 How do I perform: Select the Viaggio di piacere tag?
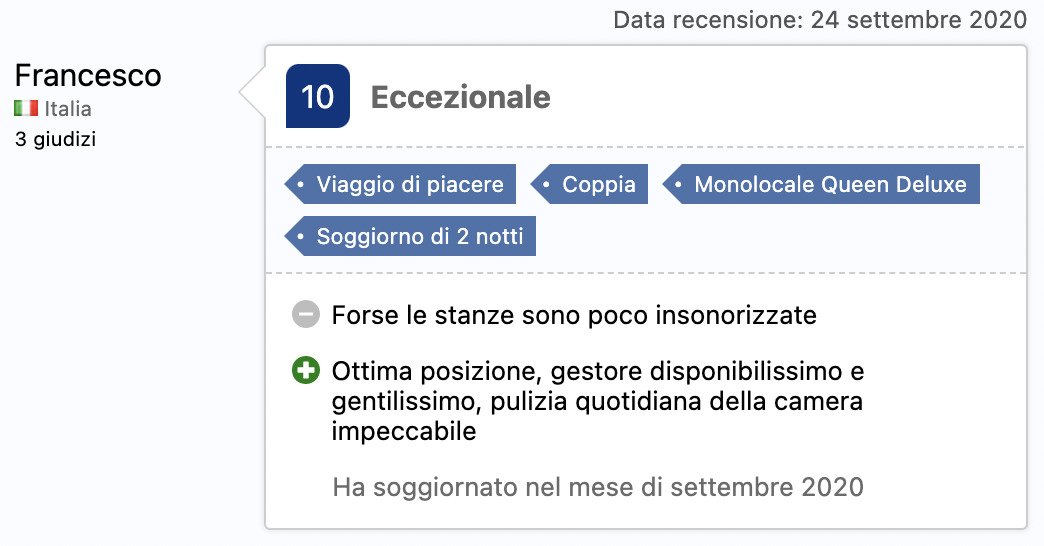(x=400, y=184)
